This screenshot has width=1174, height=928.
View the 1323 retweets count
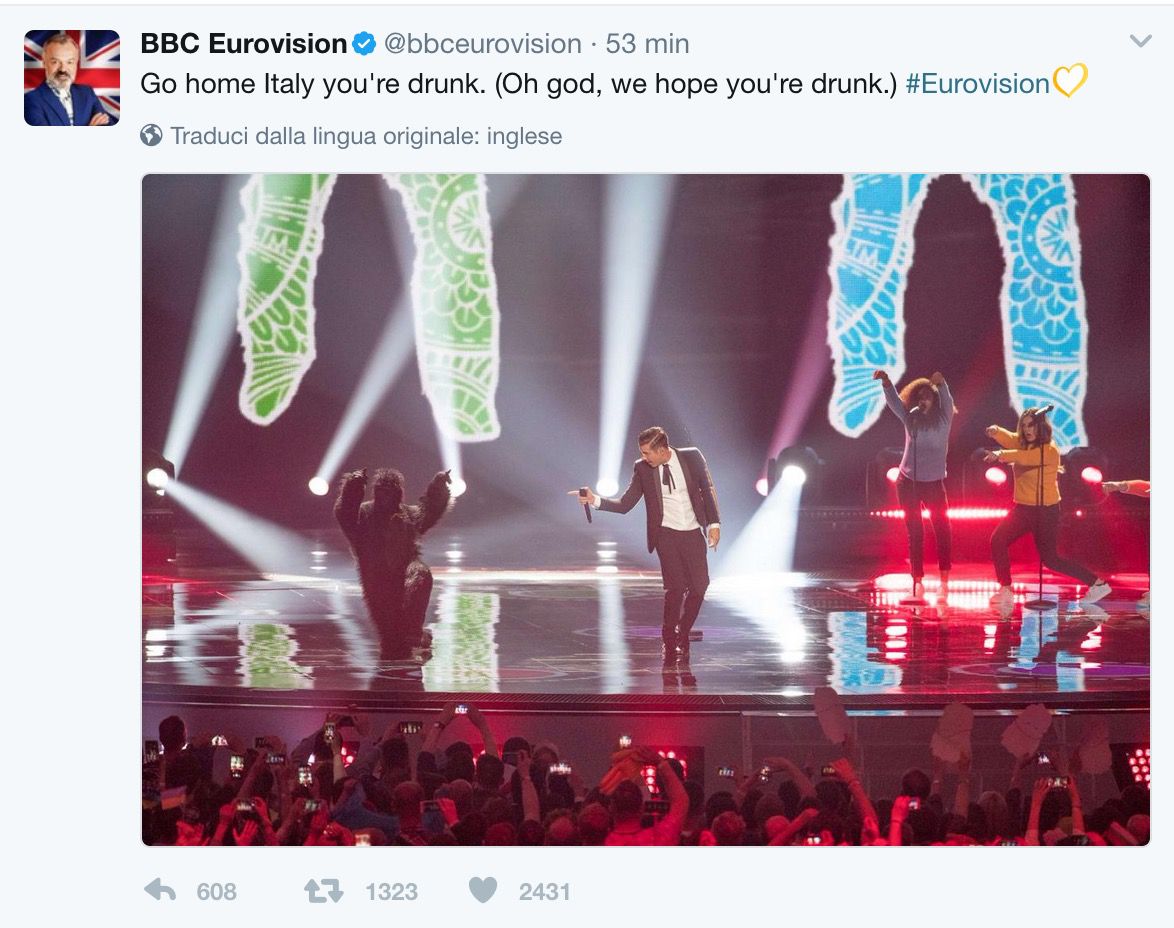[x=392, y=891]
